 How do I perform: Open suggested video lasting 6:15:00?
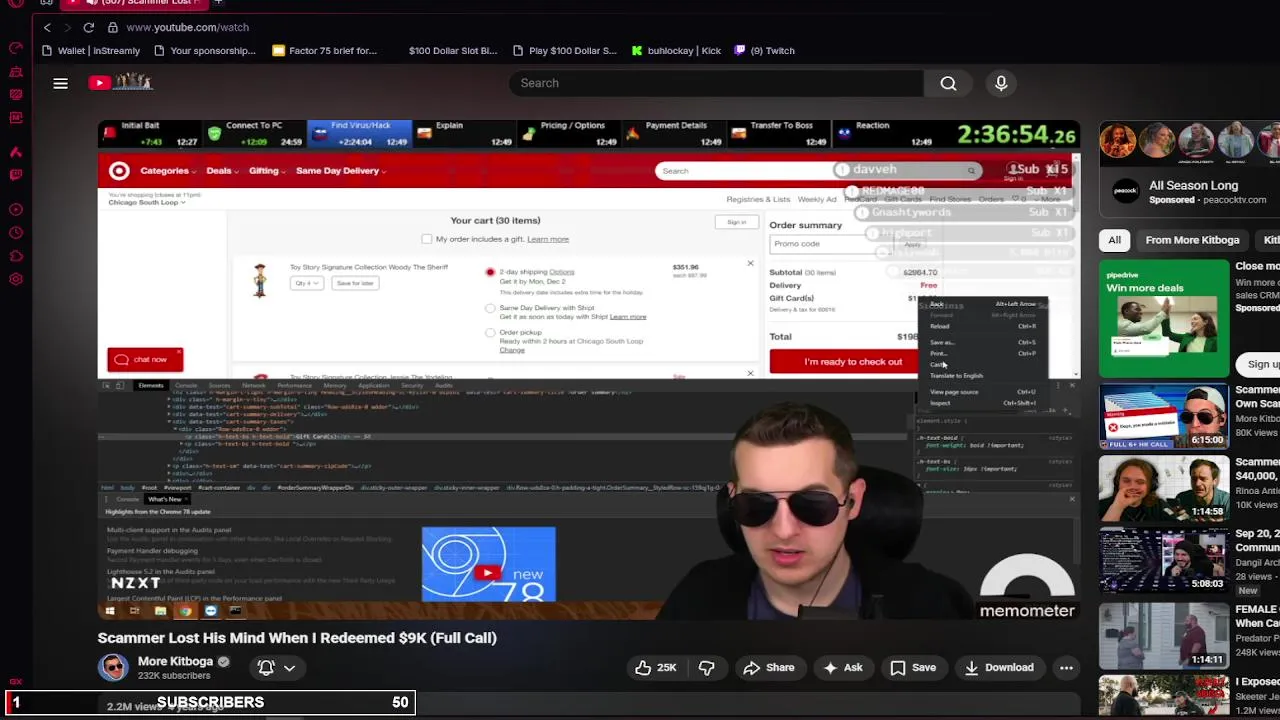[1164, 416]
